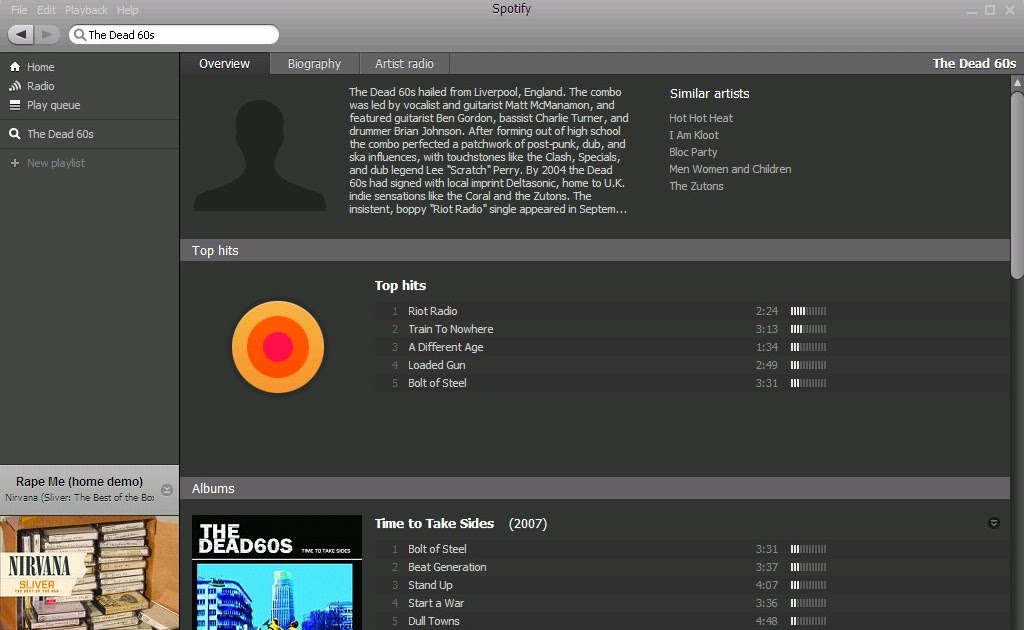The image size is (1024, 630).
Task: Select Bolt of Steel in Top hits
Action: (437, 383)
